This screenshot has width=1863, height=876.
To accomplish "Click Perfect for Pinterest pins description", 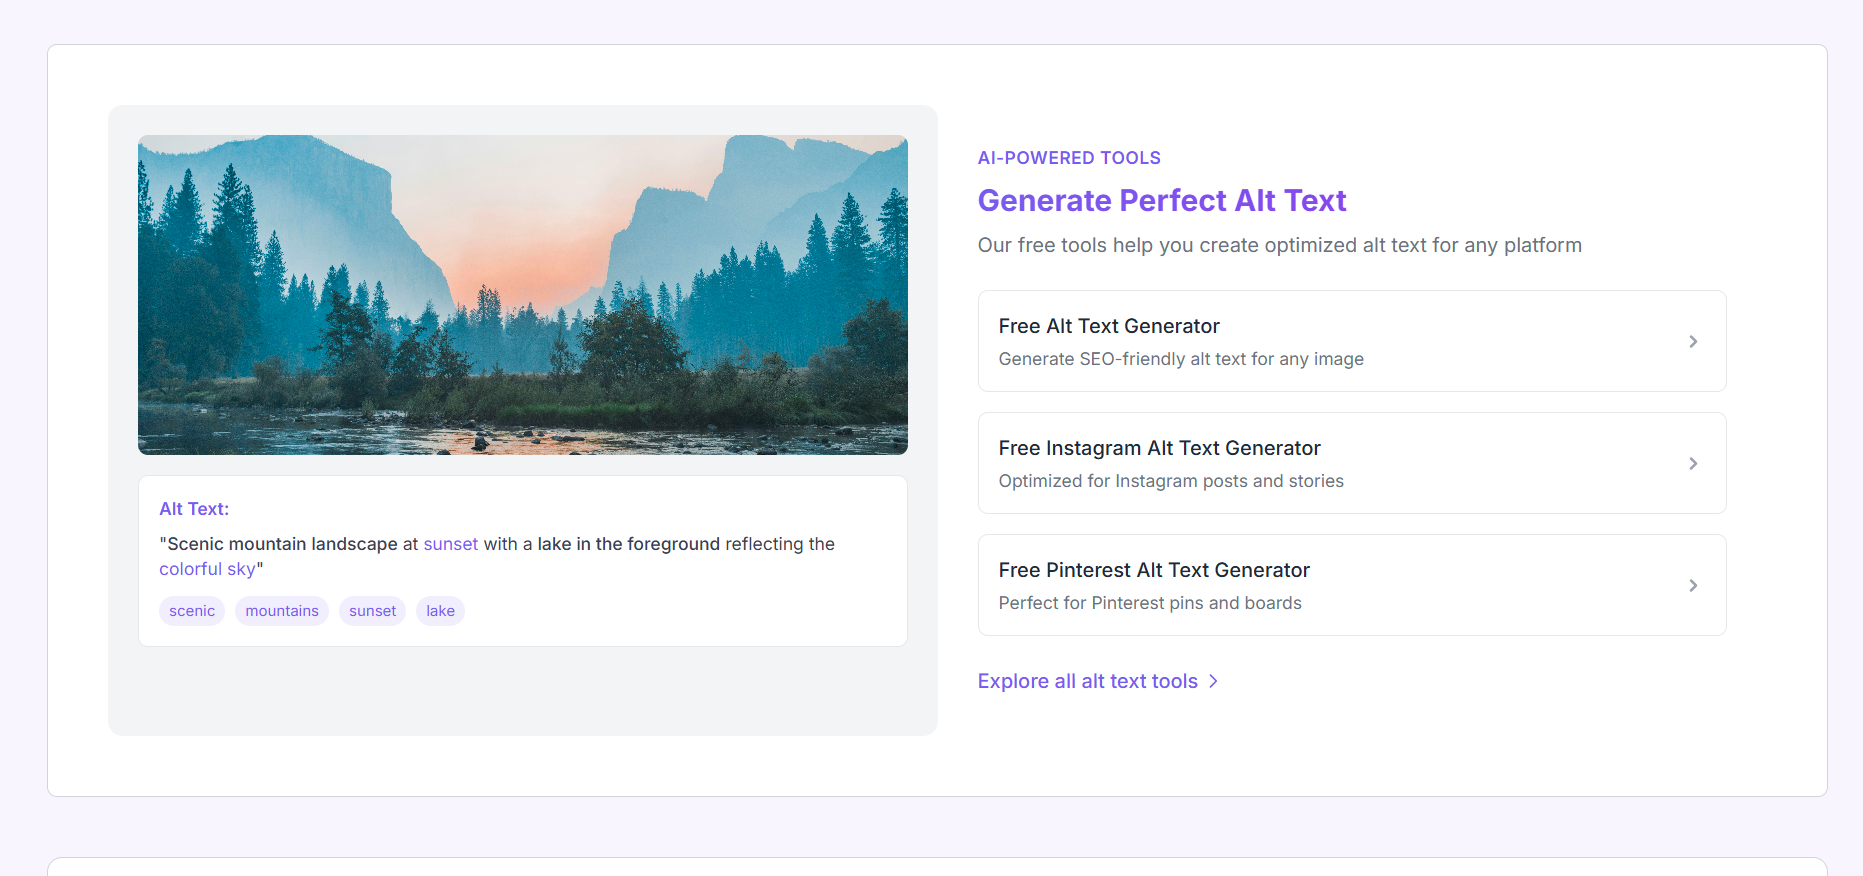I will pos(1150,603).
